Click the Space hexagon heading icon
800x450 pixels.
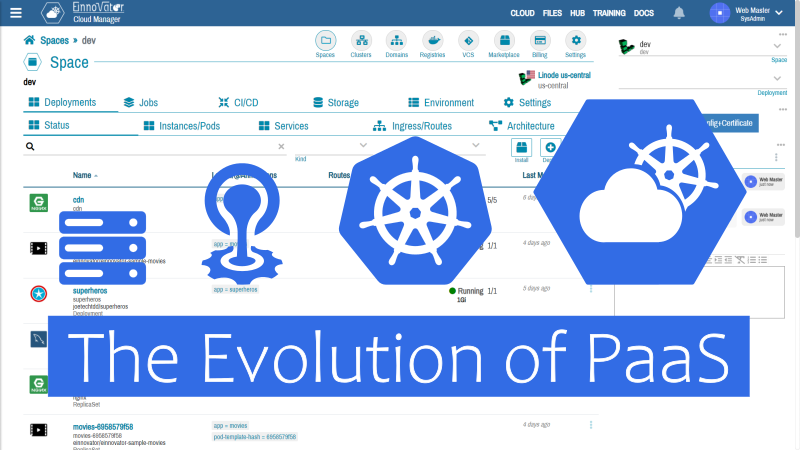click(x=32, y=62)
